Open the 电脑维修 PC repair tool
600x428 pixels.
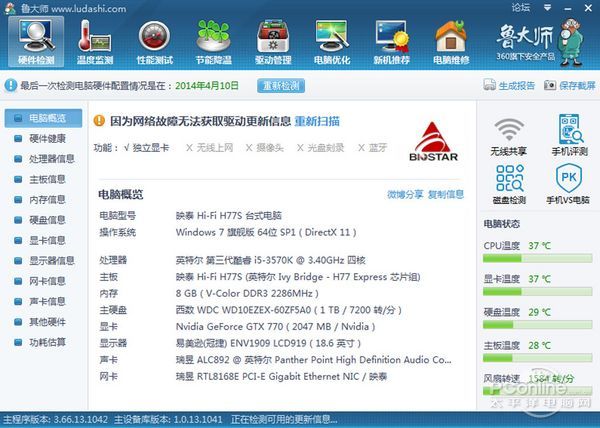pos(451,42)
